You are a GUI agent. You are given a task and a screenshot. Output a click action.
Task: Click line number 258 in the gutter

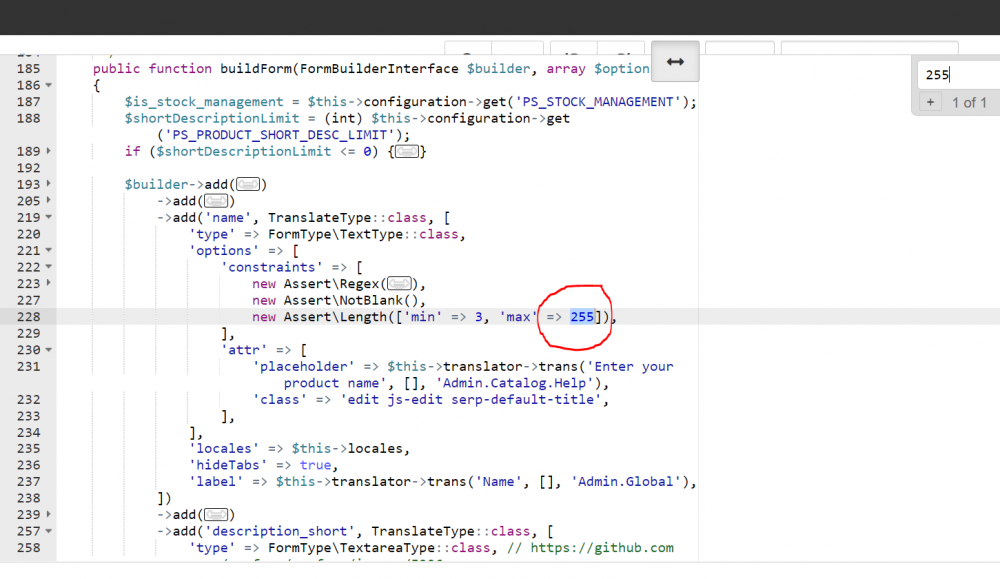[29, 548]
